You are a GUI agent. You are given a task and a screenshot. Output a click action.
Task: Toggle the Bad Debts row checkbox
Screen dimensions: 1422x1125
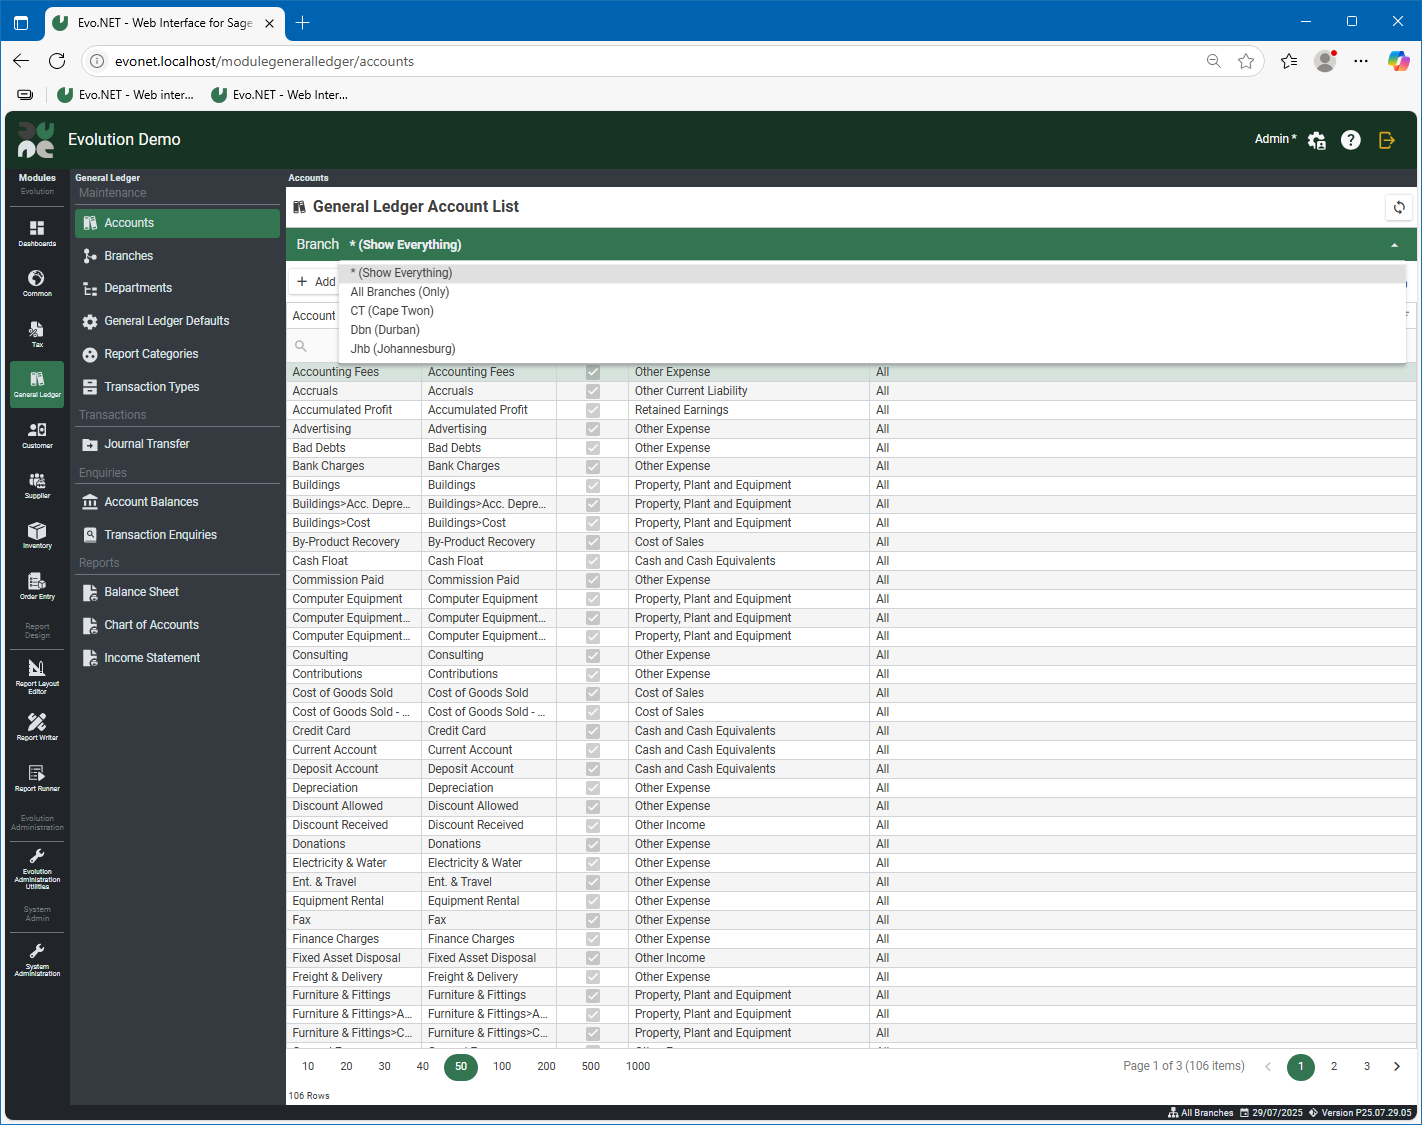pyautogui.click(x=593, y=448)
